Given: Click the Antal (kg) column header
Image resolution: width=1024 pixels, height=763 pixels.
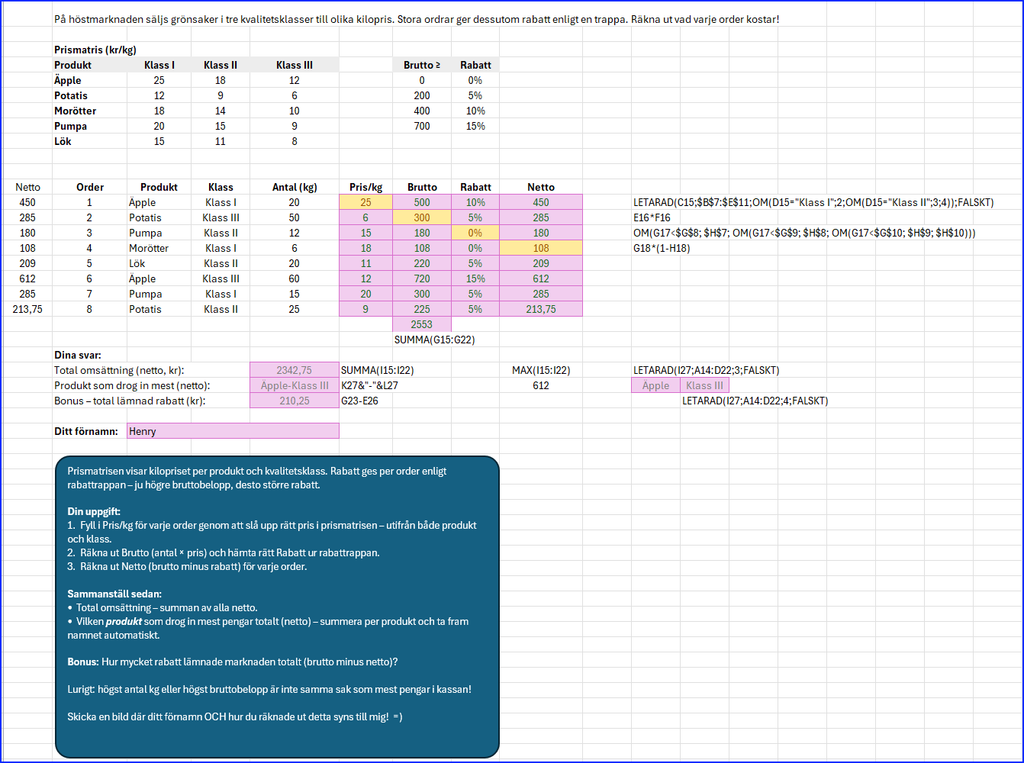Looking at the screenshot, I should coord(295,187).
